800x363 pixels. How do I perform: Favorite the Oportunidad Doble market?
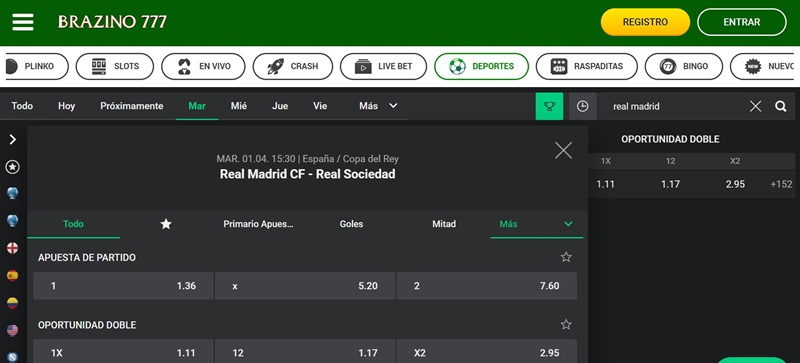click(x=566, y=325)
